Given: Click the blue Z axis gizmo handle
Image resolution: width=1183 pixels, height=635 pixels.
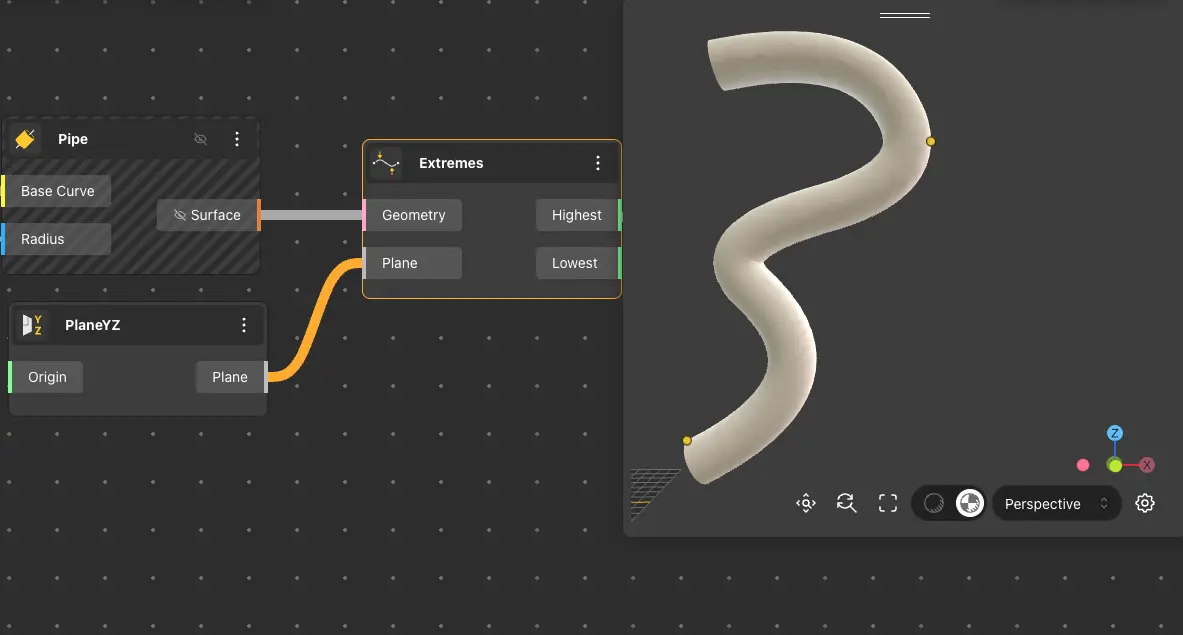Looking at the screenshot, I should click(1115, 433).
